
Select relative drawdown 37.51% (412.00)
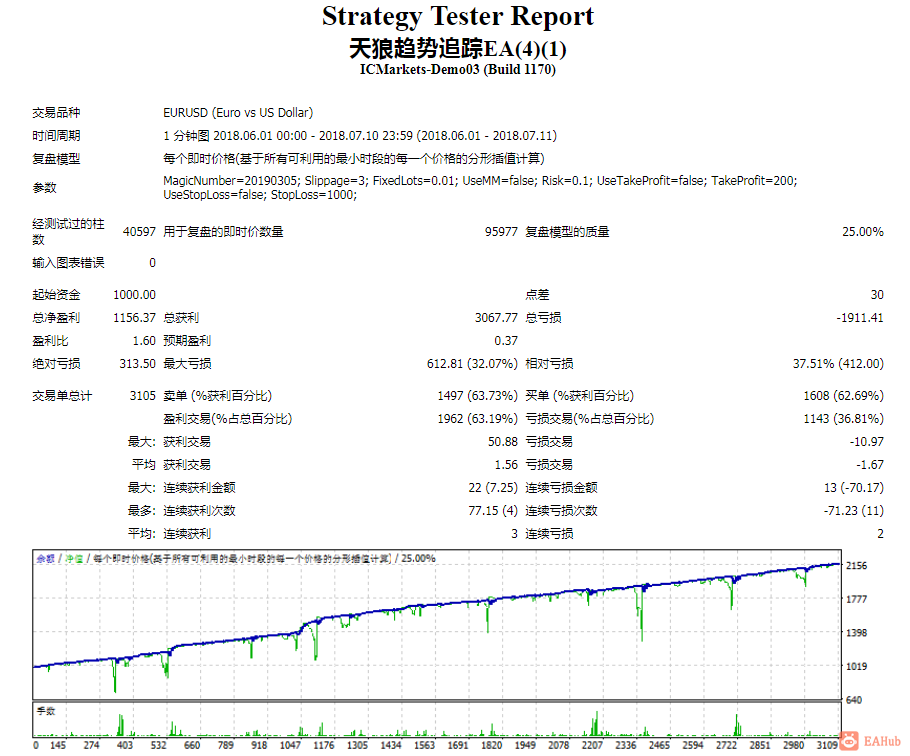[x=838, y=364]
